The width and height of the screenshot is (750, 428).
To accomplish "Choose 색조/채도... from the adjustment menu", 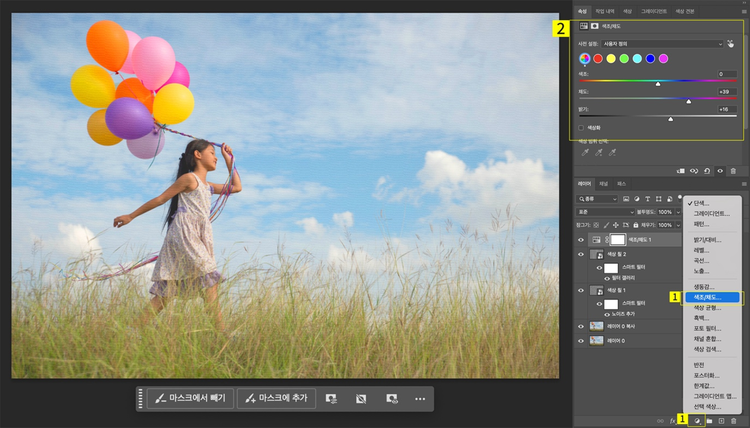I will pos(714,297).
